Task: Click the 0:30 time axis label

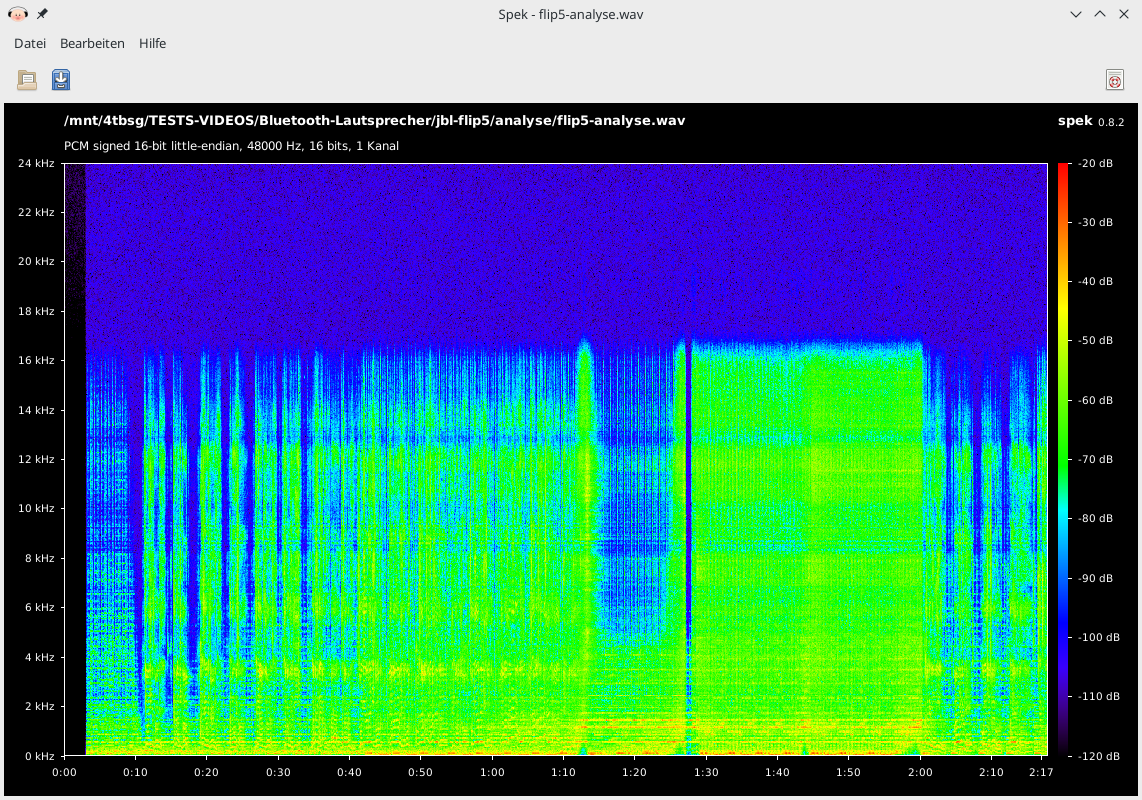Action: tap(278, 772)
